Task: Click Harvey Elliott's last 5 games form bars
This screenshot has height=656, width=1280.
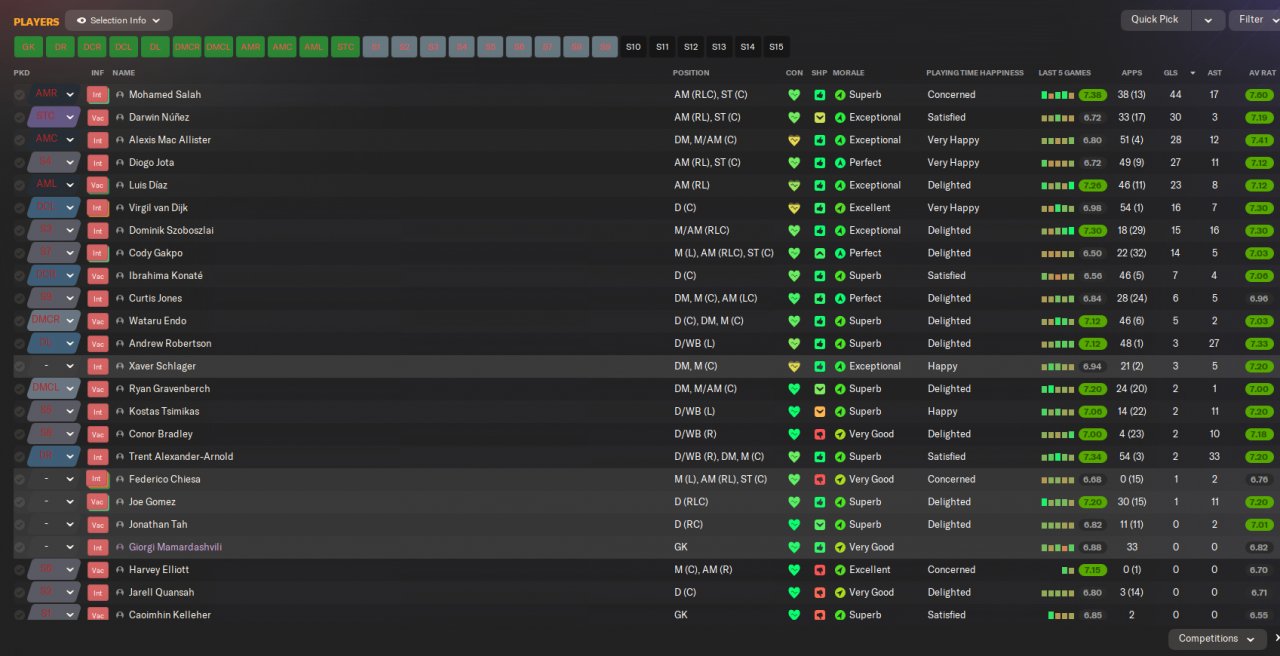Action: coord(1068,570)
